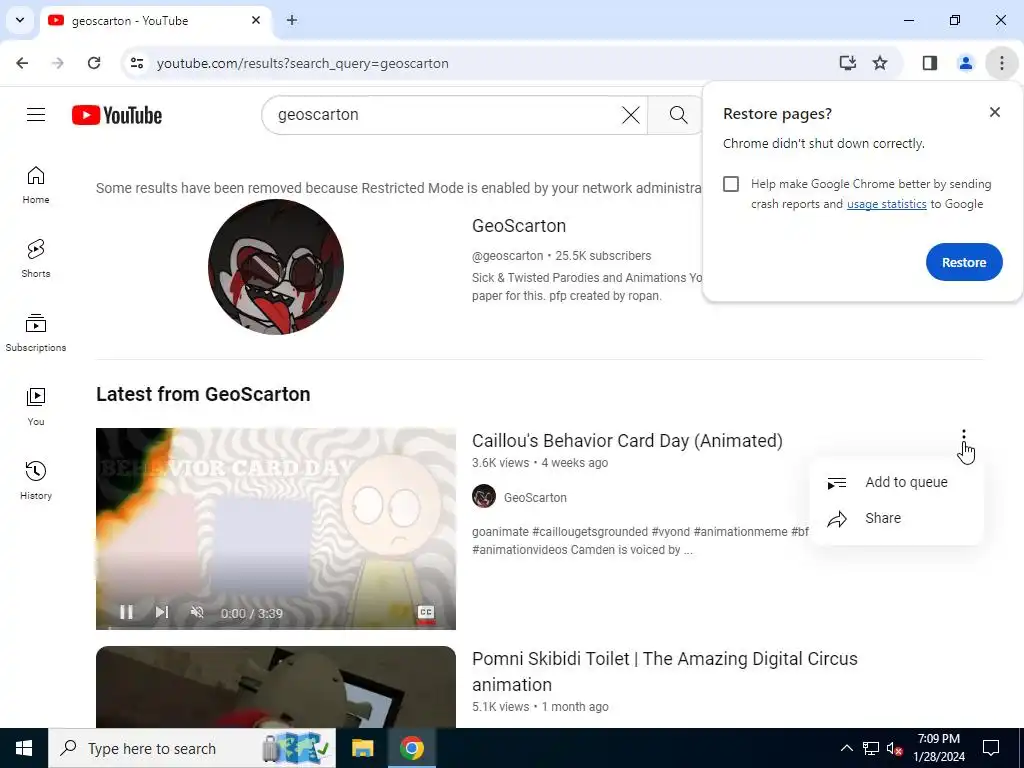Click the Restore button
Image resolution: width=1024 pixels, height=768 pixels.
pos(964,262)
